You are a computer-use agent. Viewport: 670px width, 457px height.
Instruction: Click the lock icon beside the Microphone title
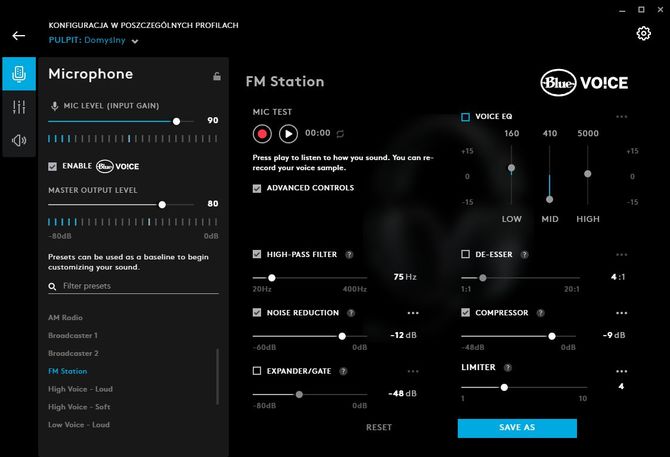pos(217,76)
